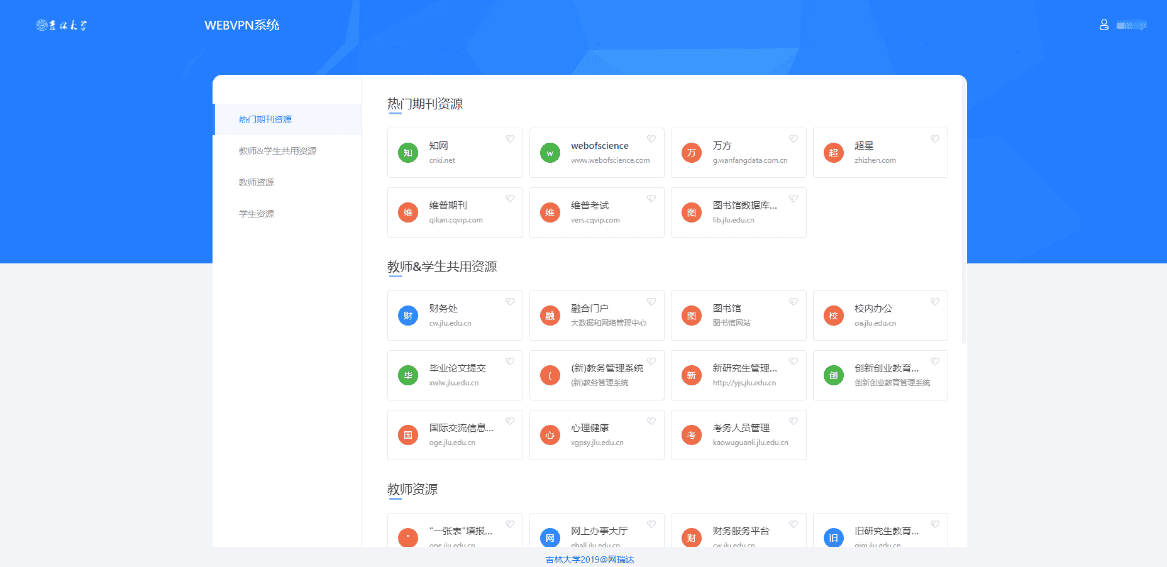Image resolution: width=1167 pixels, height=567 pixels.
Task: Favorite 知网 with its heart icon
Action: pyautogui.click(x=510, y=138)
